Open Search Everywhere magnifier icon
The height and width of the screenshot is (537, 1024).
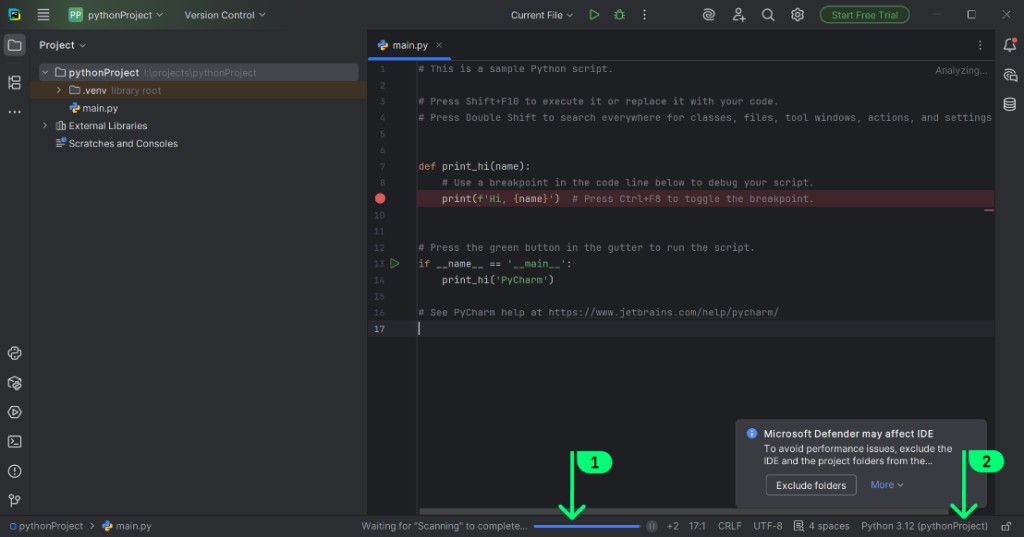point(768,15)
